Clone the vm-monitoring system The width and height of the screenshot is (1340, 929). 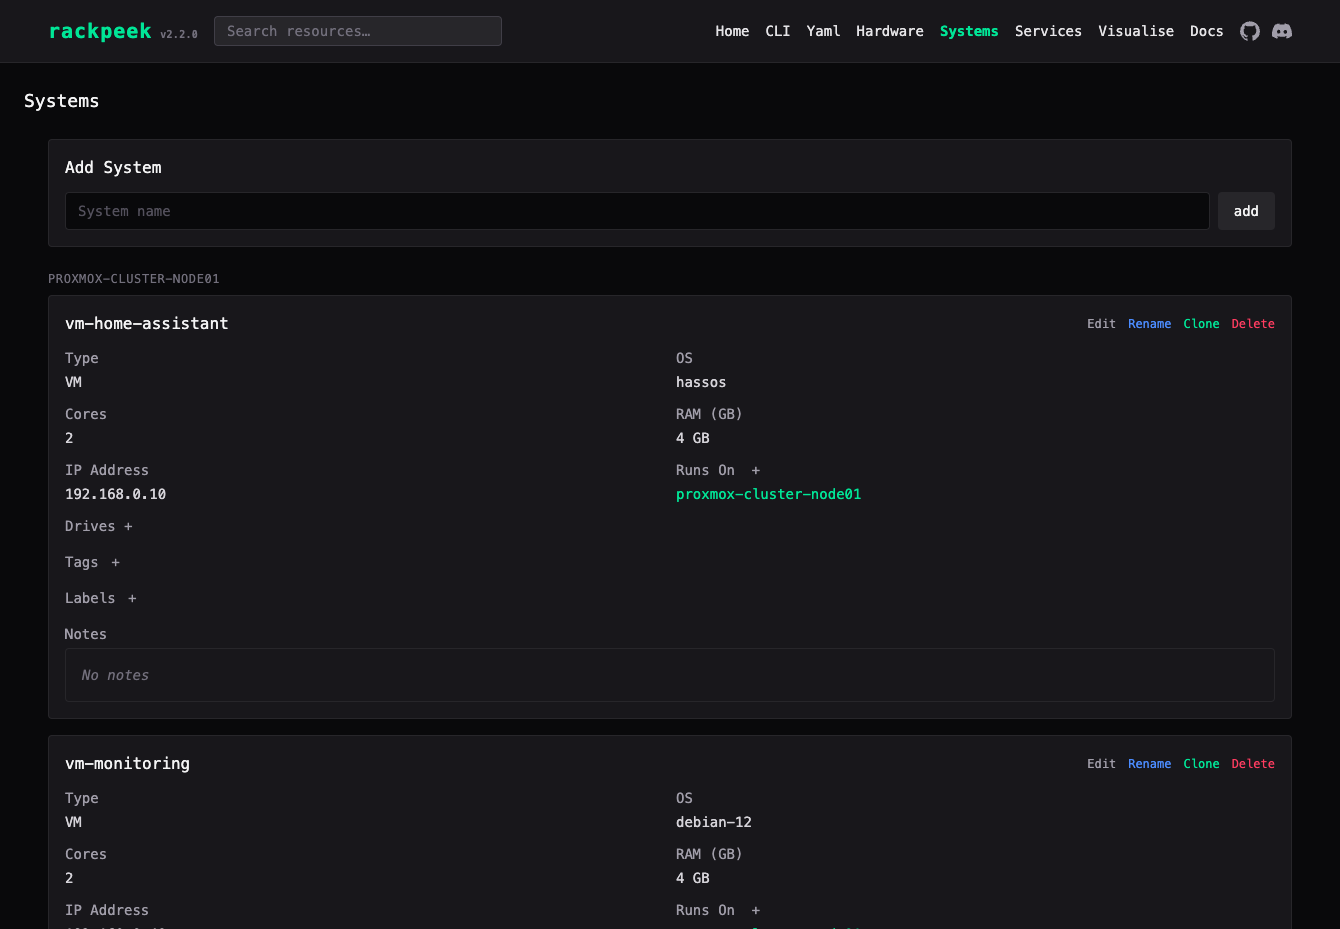1201,764
